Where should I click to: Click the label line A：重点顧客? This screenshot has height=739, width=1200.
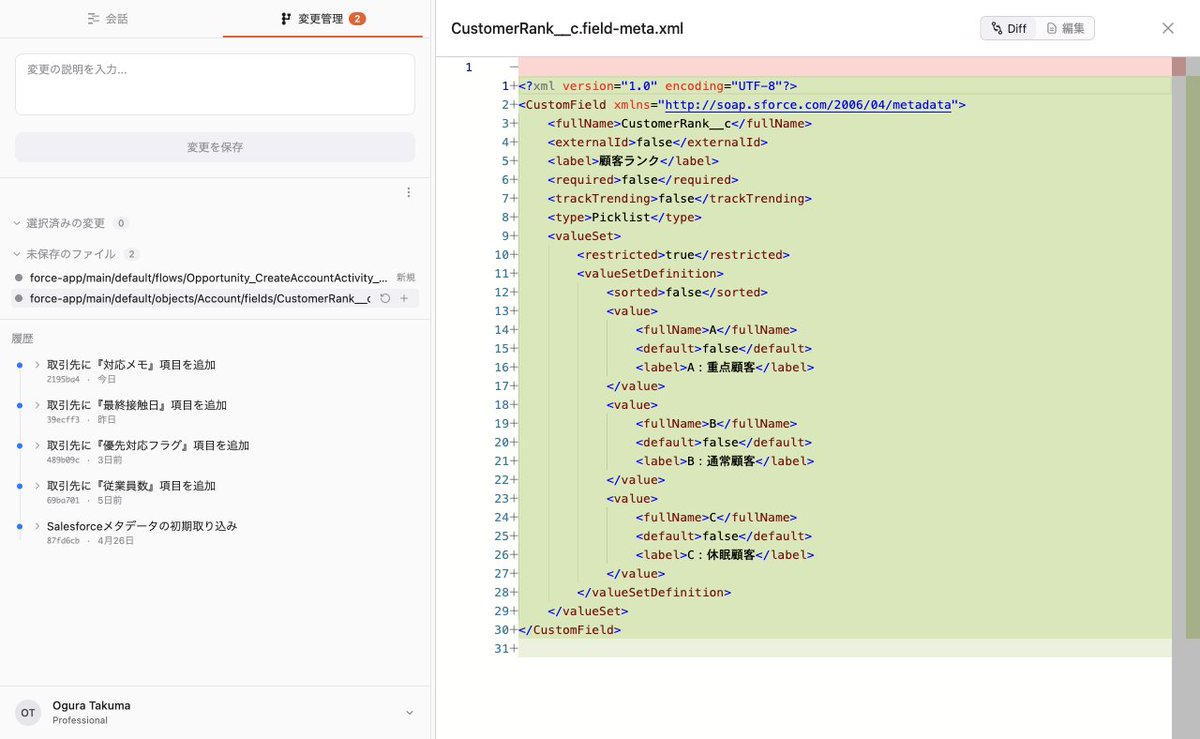point(724,367)
